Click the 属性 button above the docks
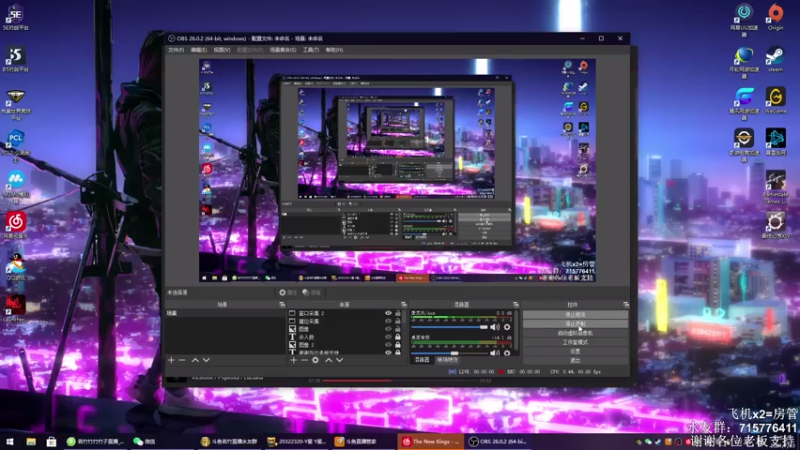This screenshot has width=800, height=450. pos(288,292)
